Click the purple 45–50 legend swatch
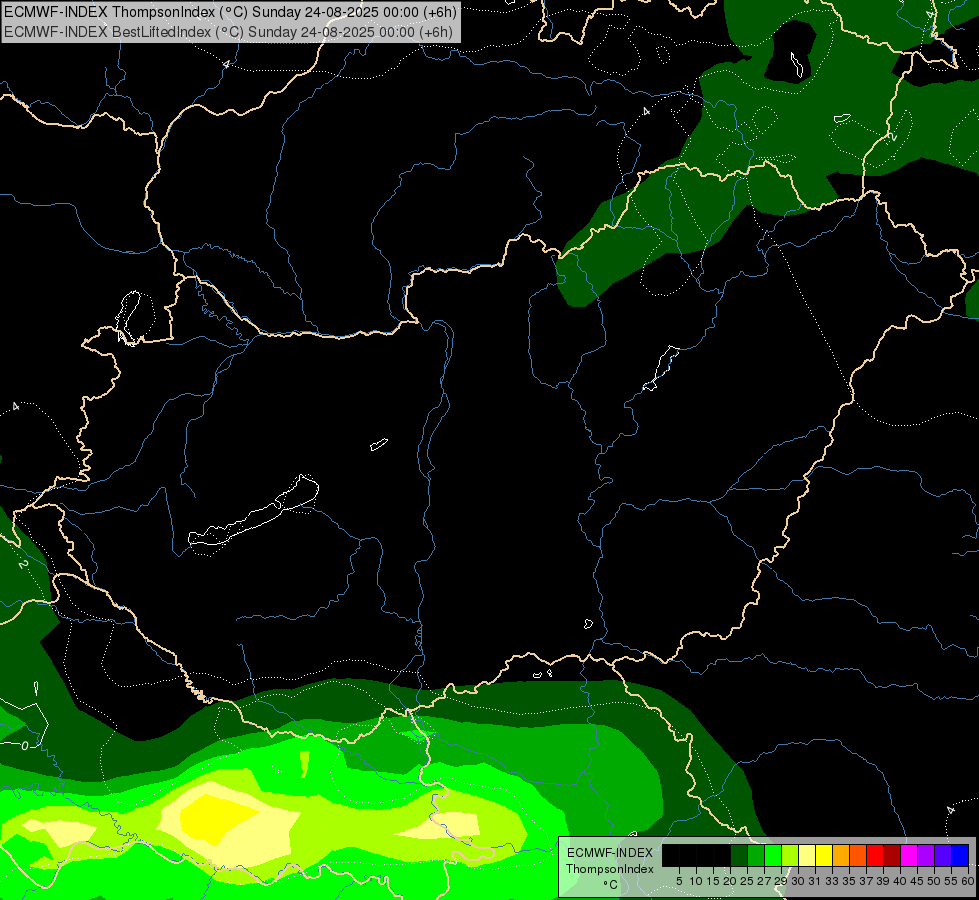 [926, 856]
